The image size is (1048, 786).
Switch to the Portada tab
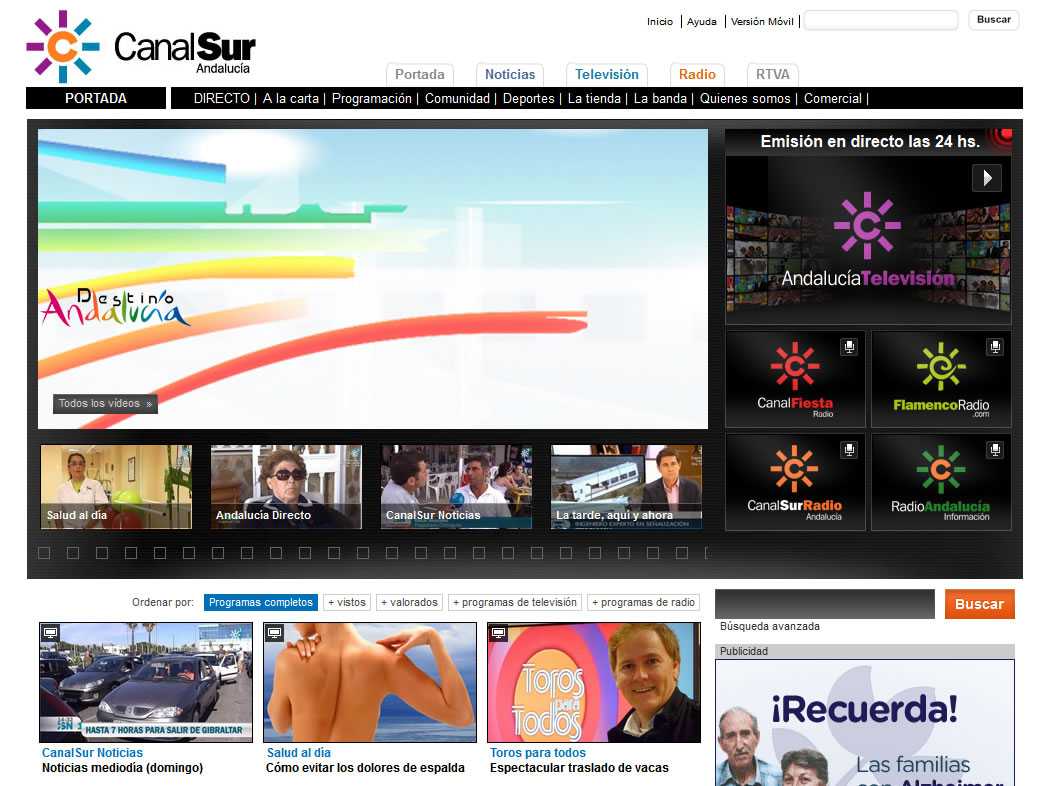(x=420, y=74)
